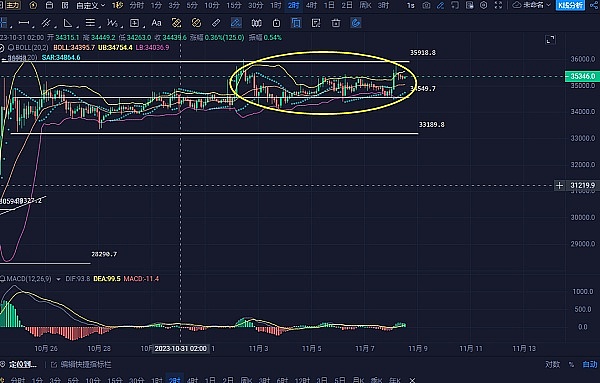Click the 33189.8 support line label
This screenshot has width=600, height=383.
432,124
